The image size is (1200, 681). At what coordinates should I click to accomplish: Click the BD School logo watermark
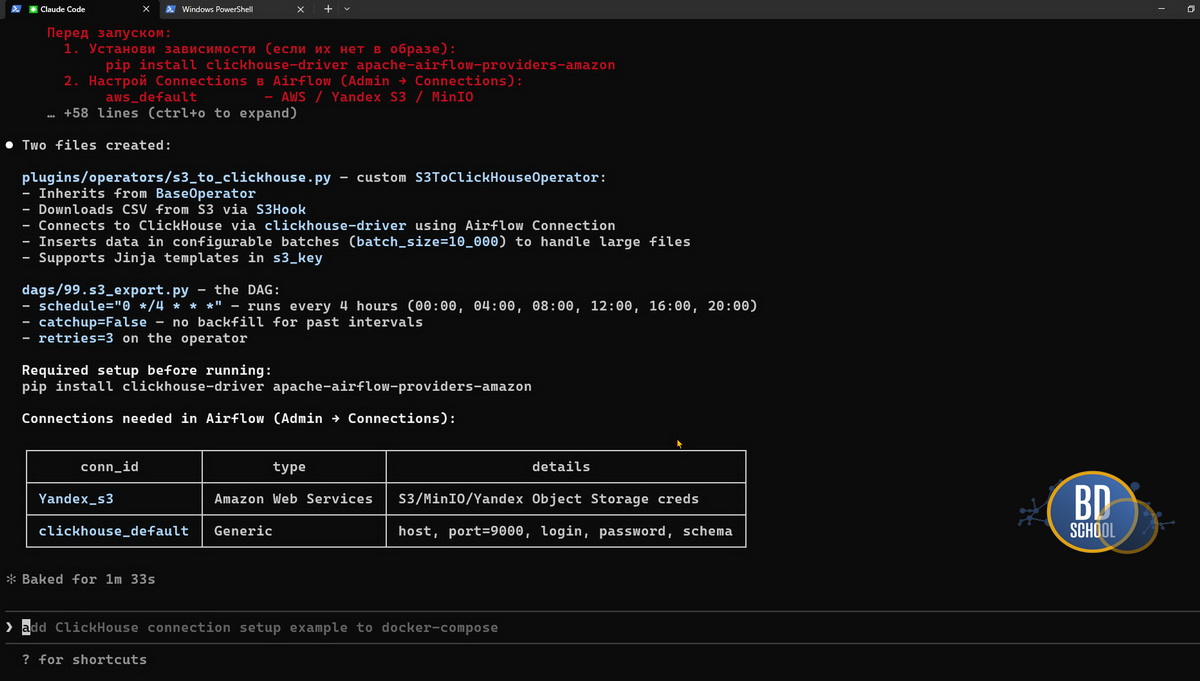1091,512
